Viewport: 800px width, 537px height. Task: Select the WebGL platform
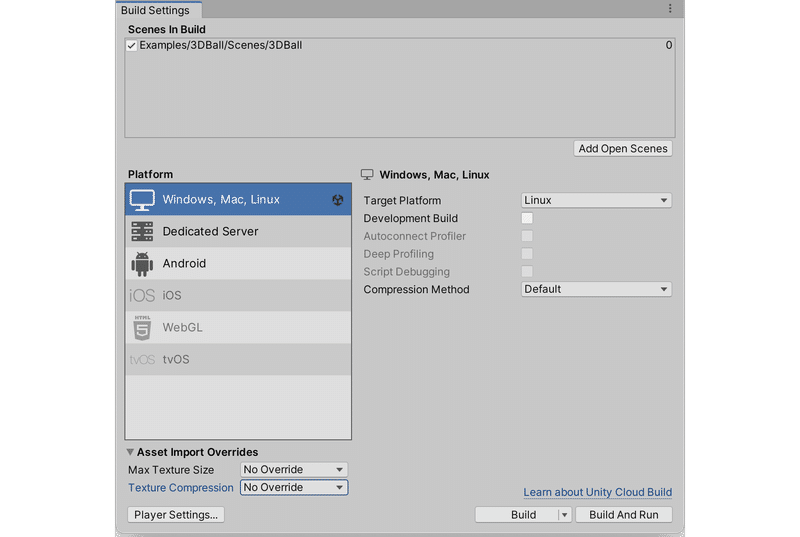coord(238,327)
